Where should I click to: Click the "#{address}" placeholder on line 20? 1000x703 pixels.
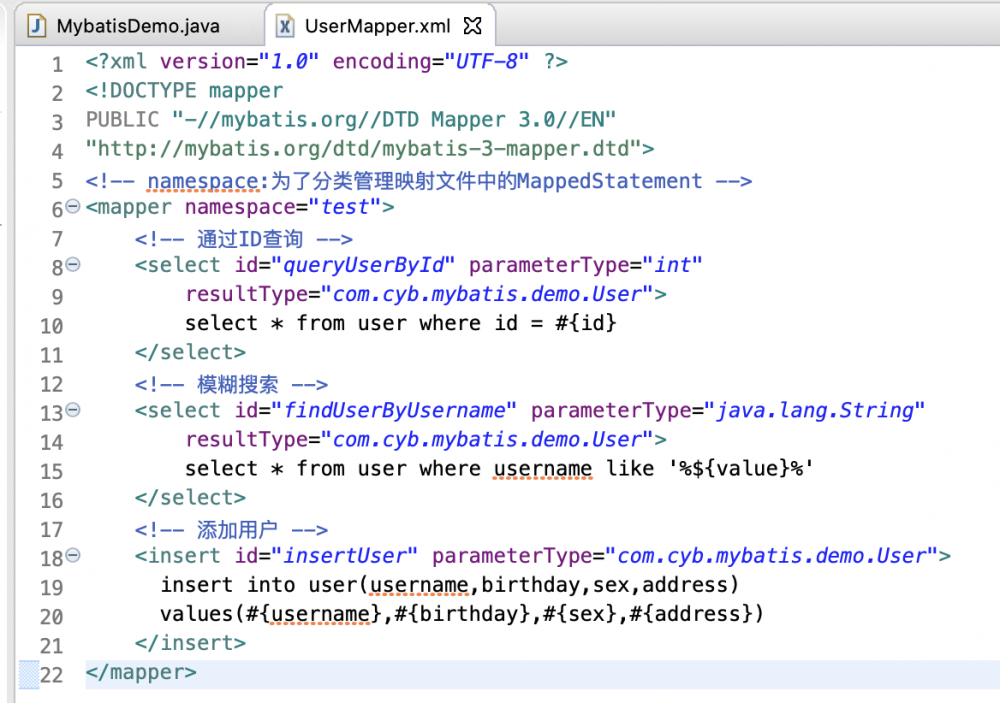[690, 614]
